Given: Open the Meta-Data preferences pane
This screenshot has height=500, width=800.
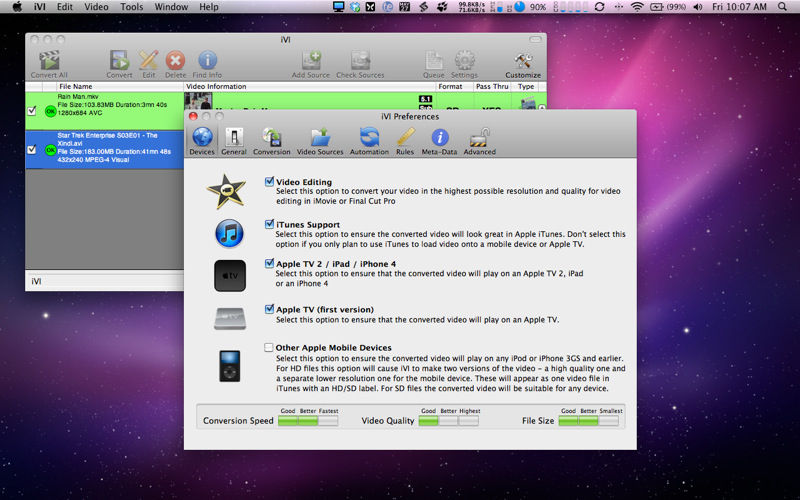Looking at the screenshot, I should pos(439,141).
